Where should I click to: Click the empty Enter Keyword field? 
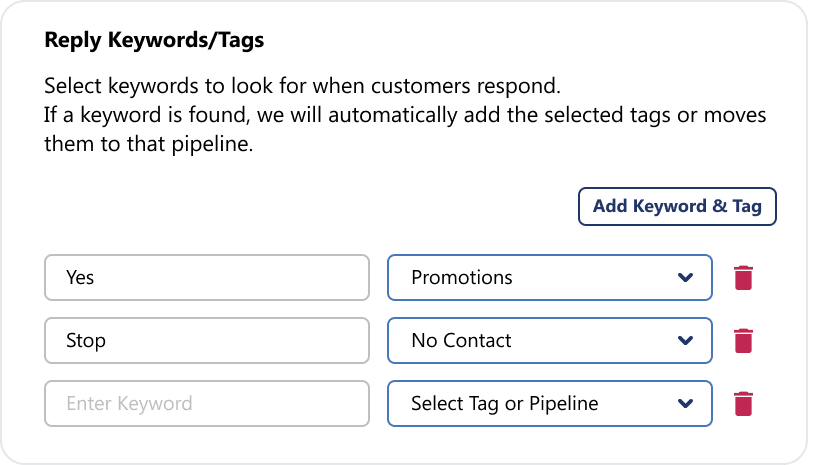coord(207,404)
